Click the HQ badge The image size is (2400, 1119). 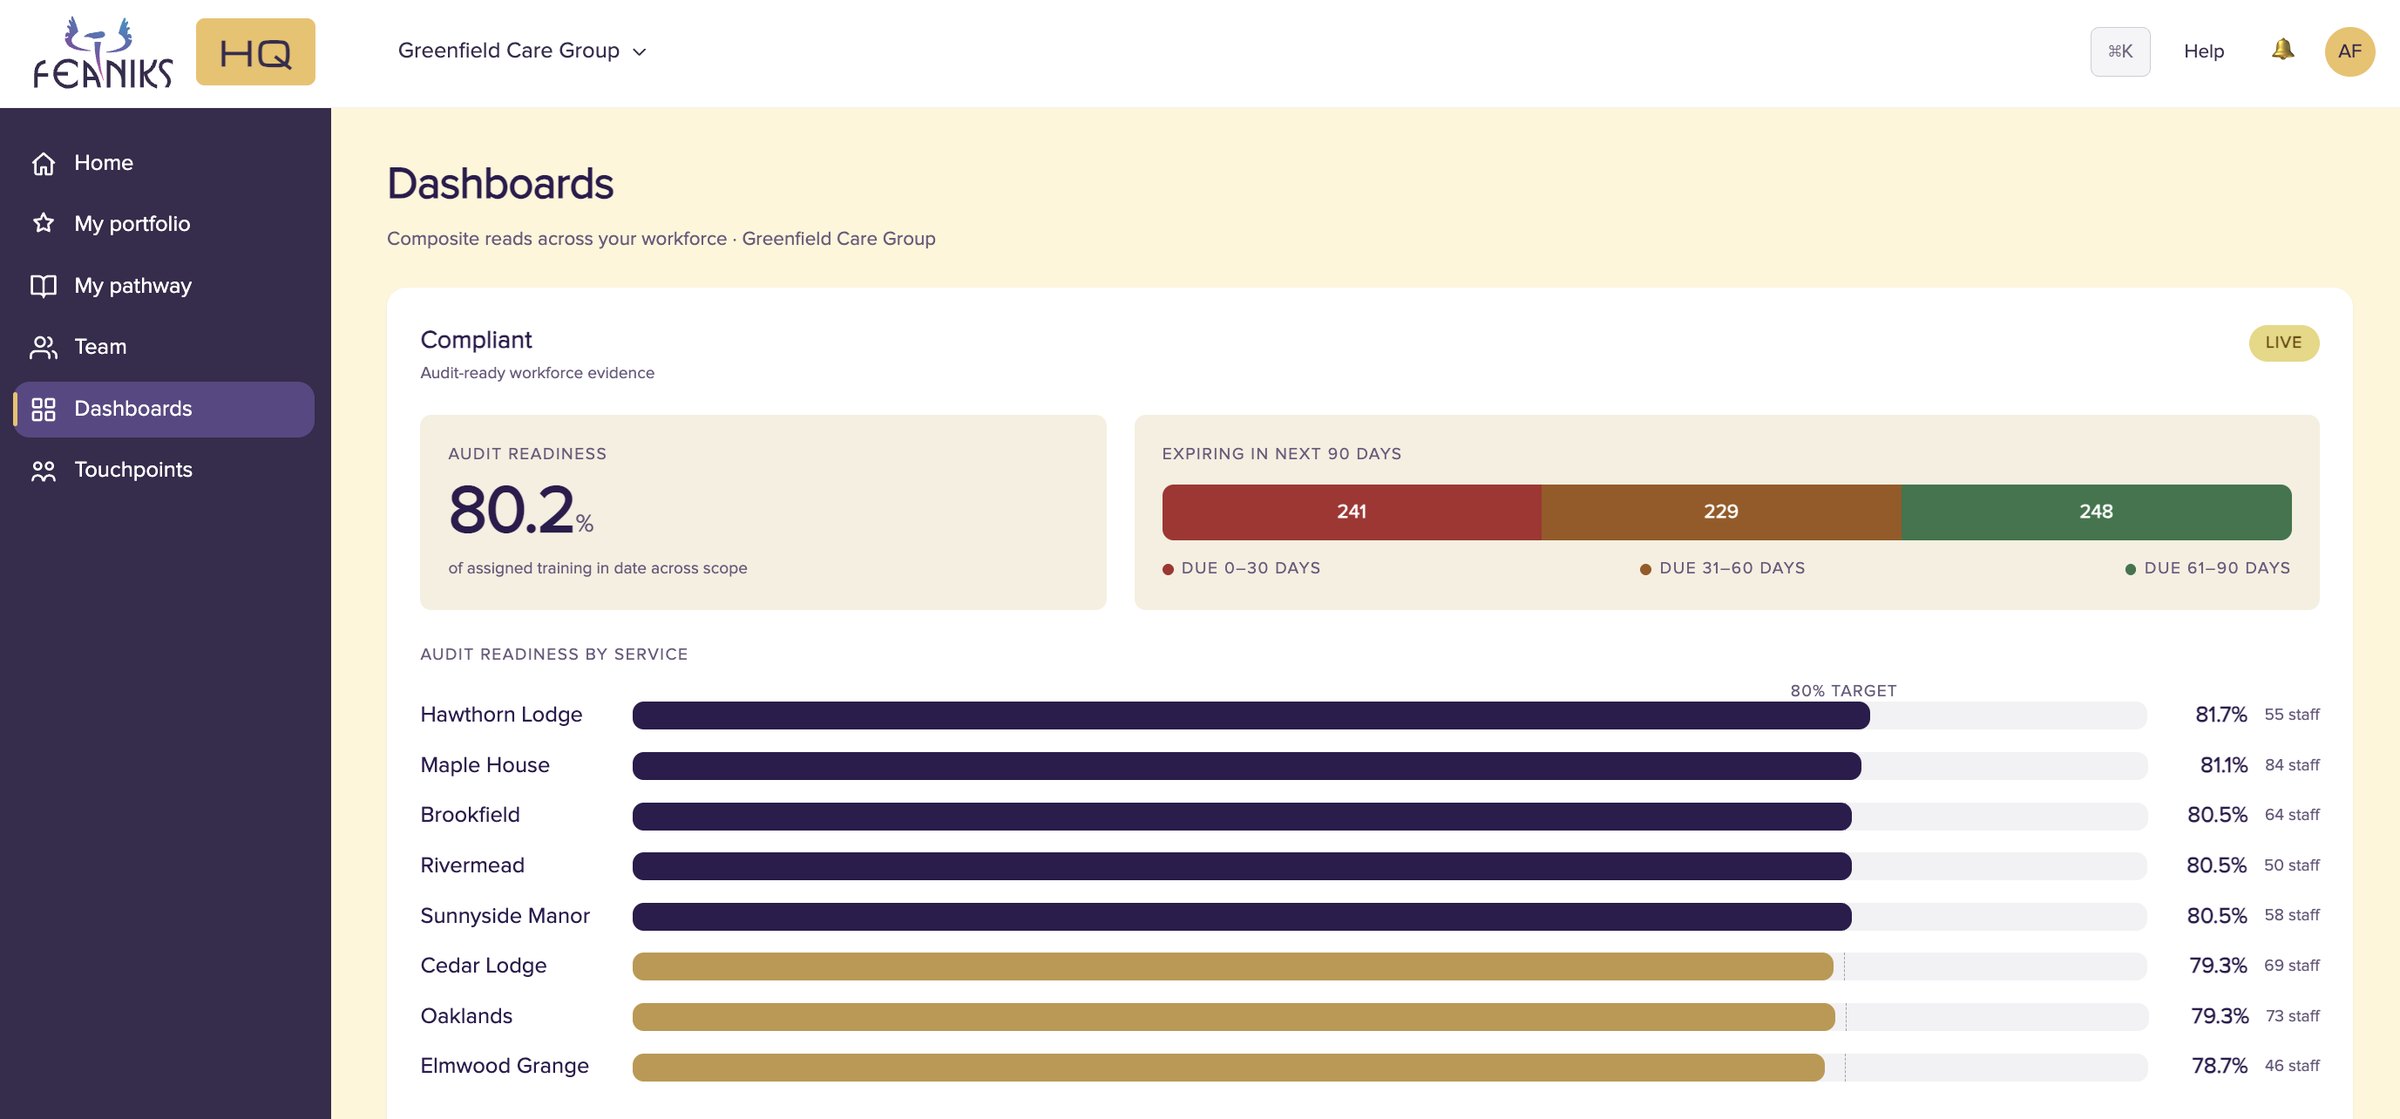[255, 52]
